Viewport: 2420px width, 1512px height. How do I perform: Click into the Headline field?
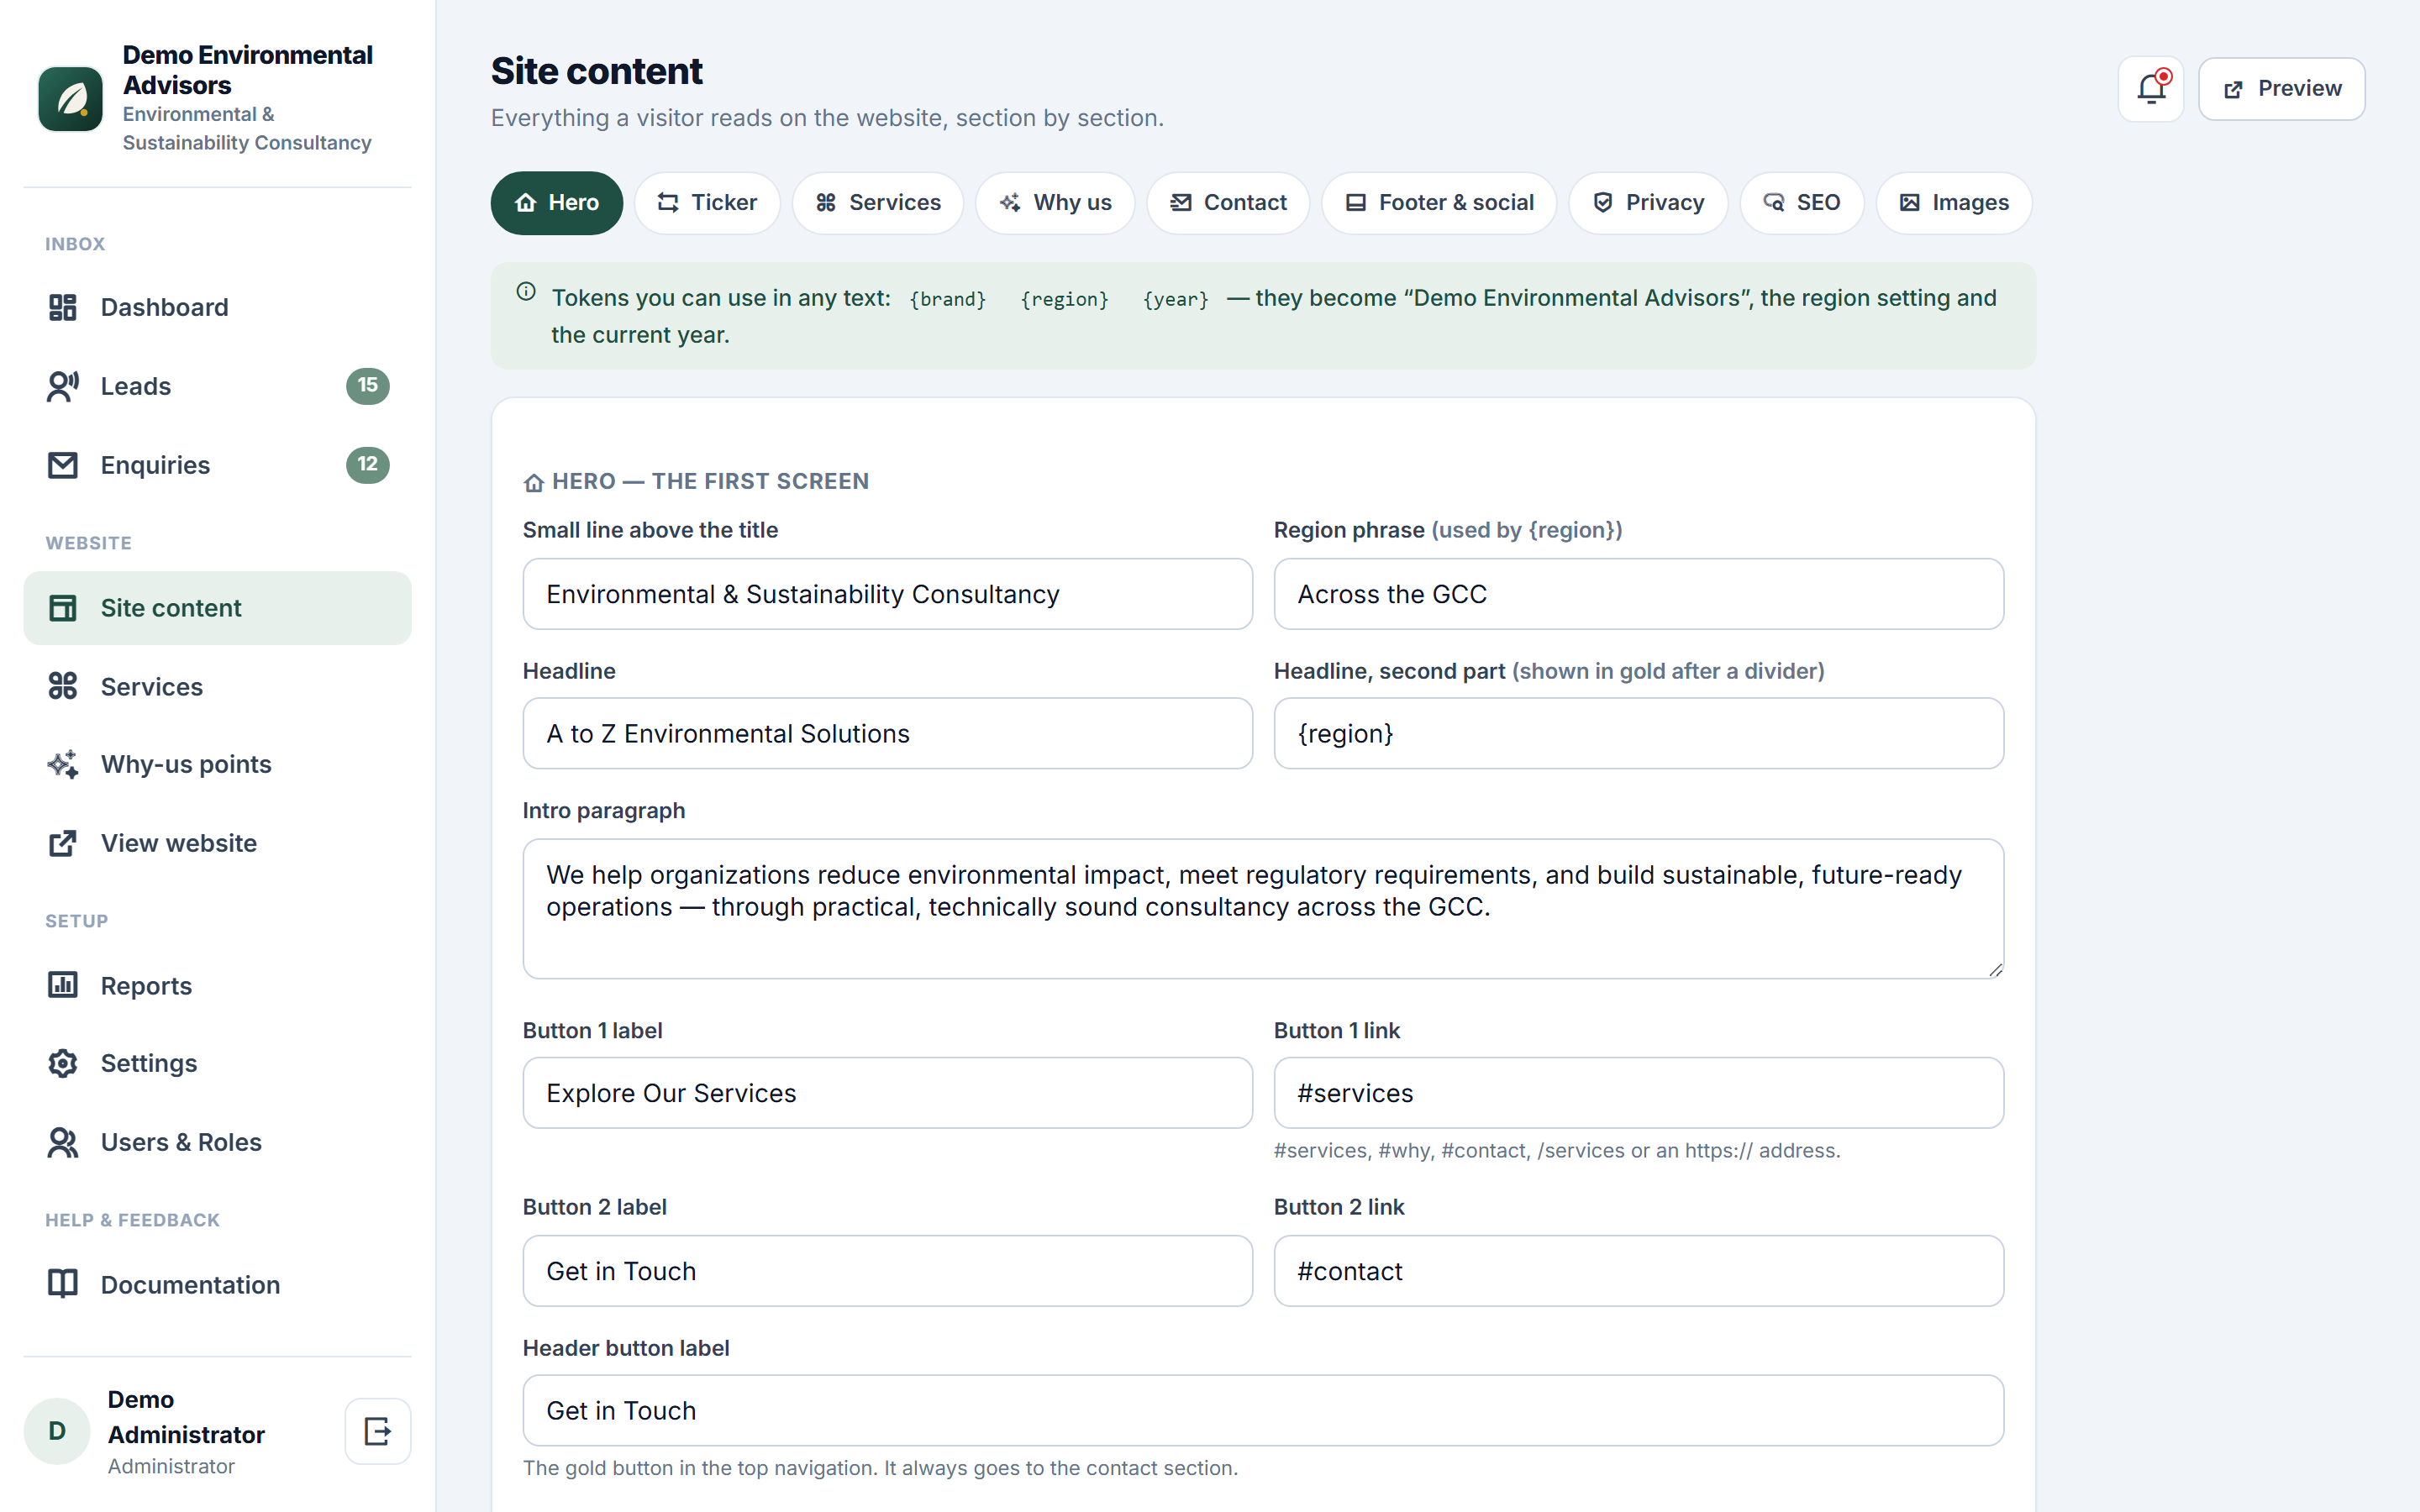tap(887, 733)
